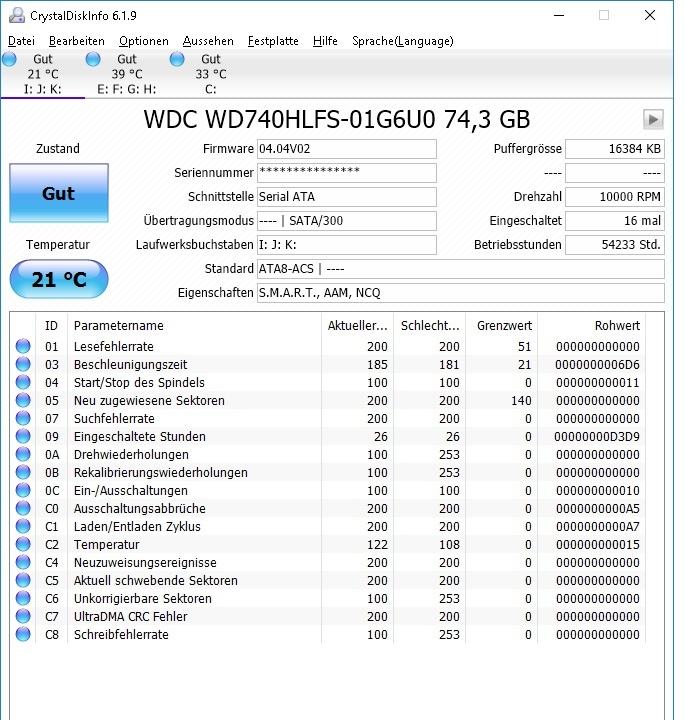
Task: Open the Festplatte menu
Action: click(x=273, y=41)
